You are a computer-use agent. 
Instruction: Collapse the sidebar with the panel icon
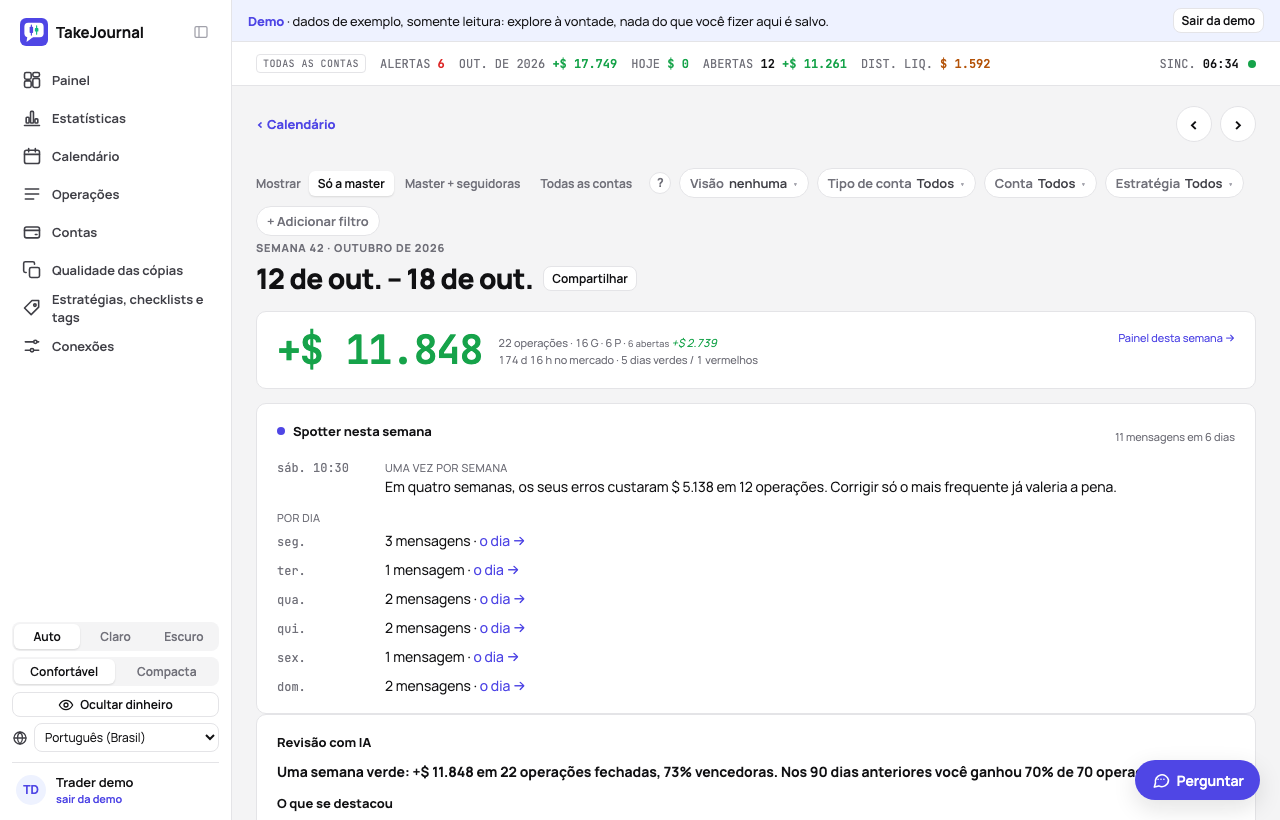(x=201, y=32)
